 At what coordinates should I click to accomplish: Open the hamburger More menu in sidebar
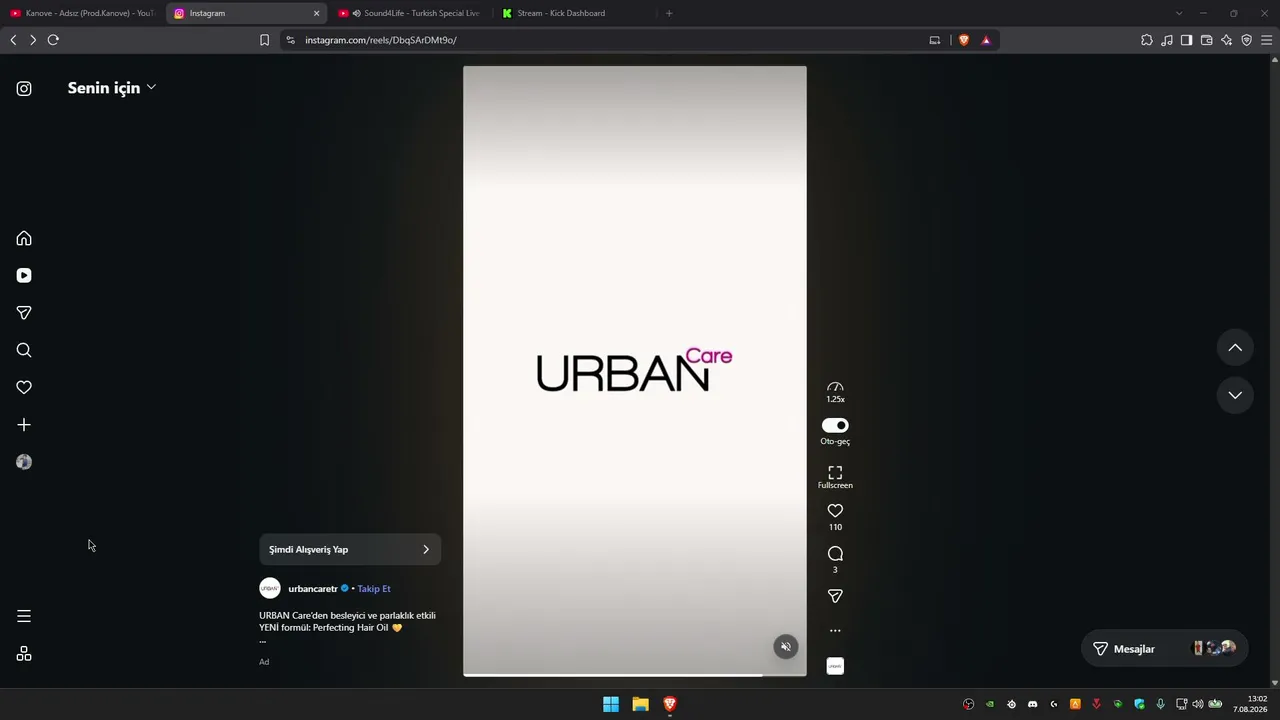click(24, 616)
